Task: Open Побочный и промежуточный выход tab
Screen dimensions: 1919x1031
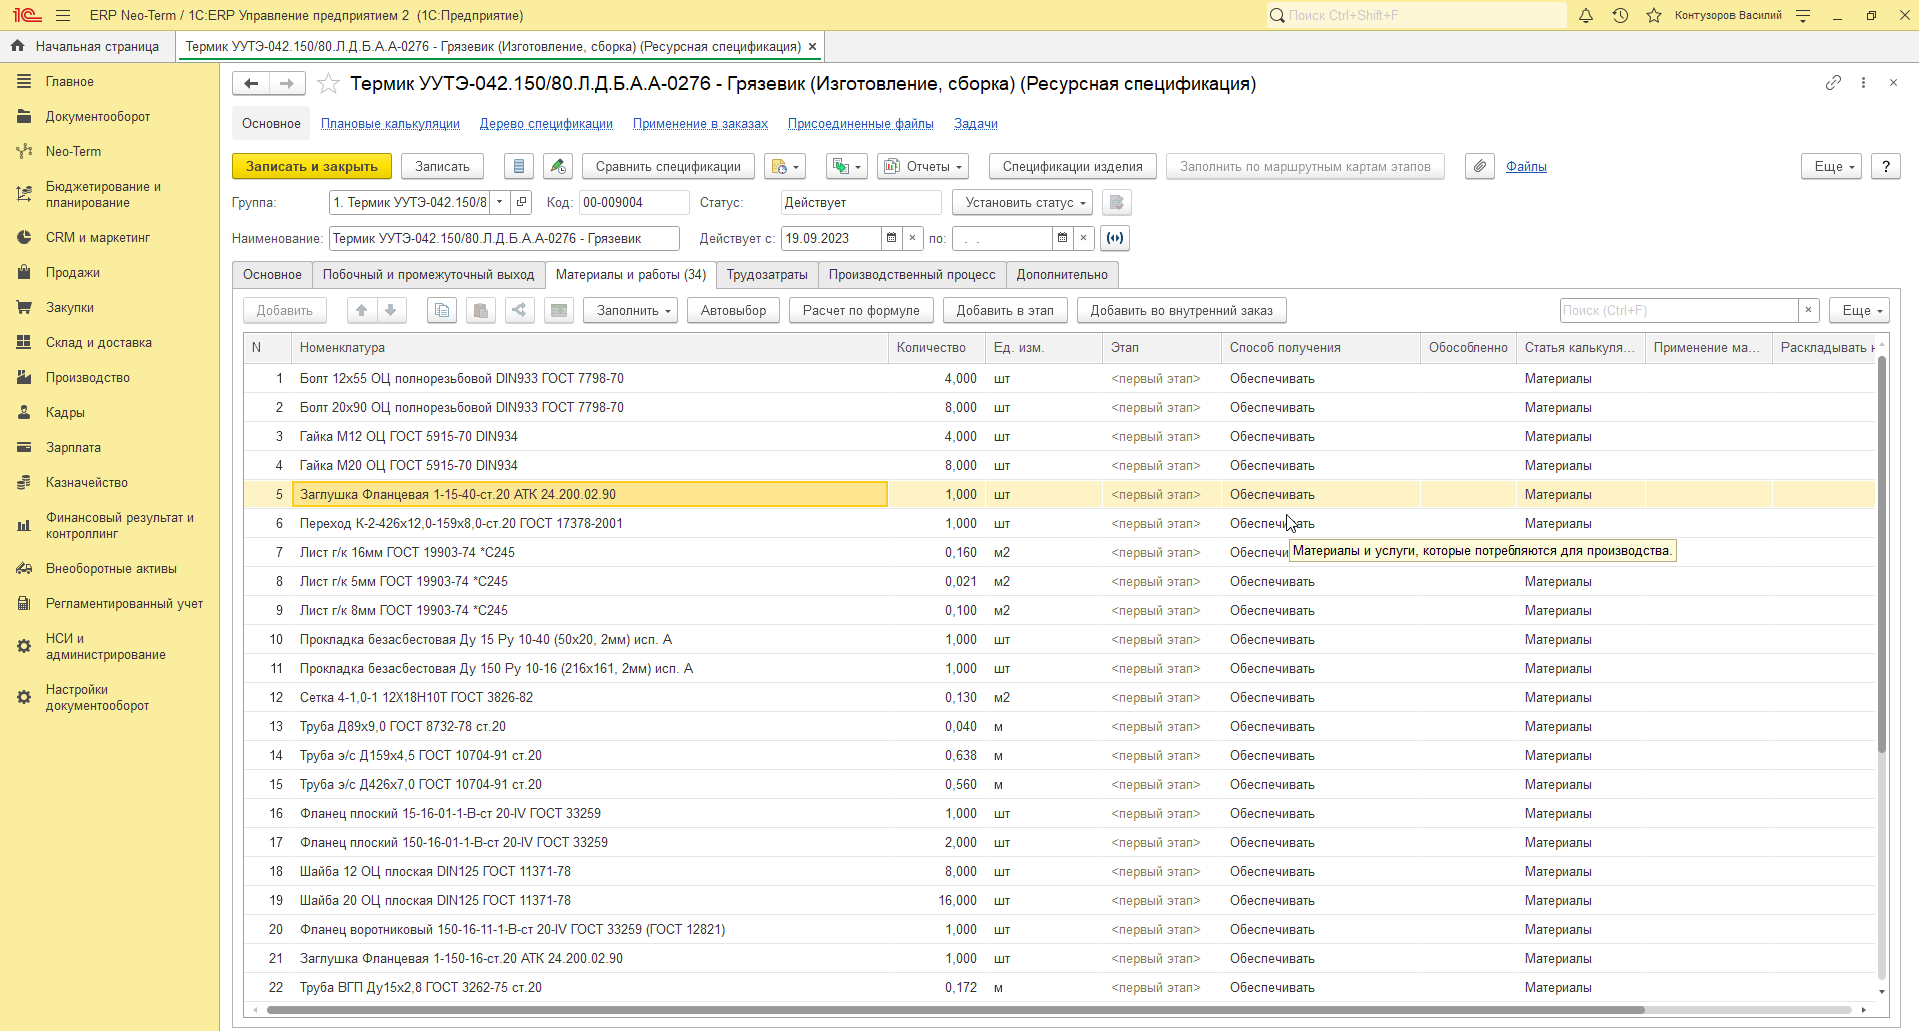Action: 428,275
